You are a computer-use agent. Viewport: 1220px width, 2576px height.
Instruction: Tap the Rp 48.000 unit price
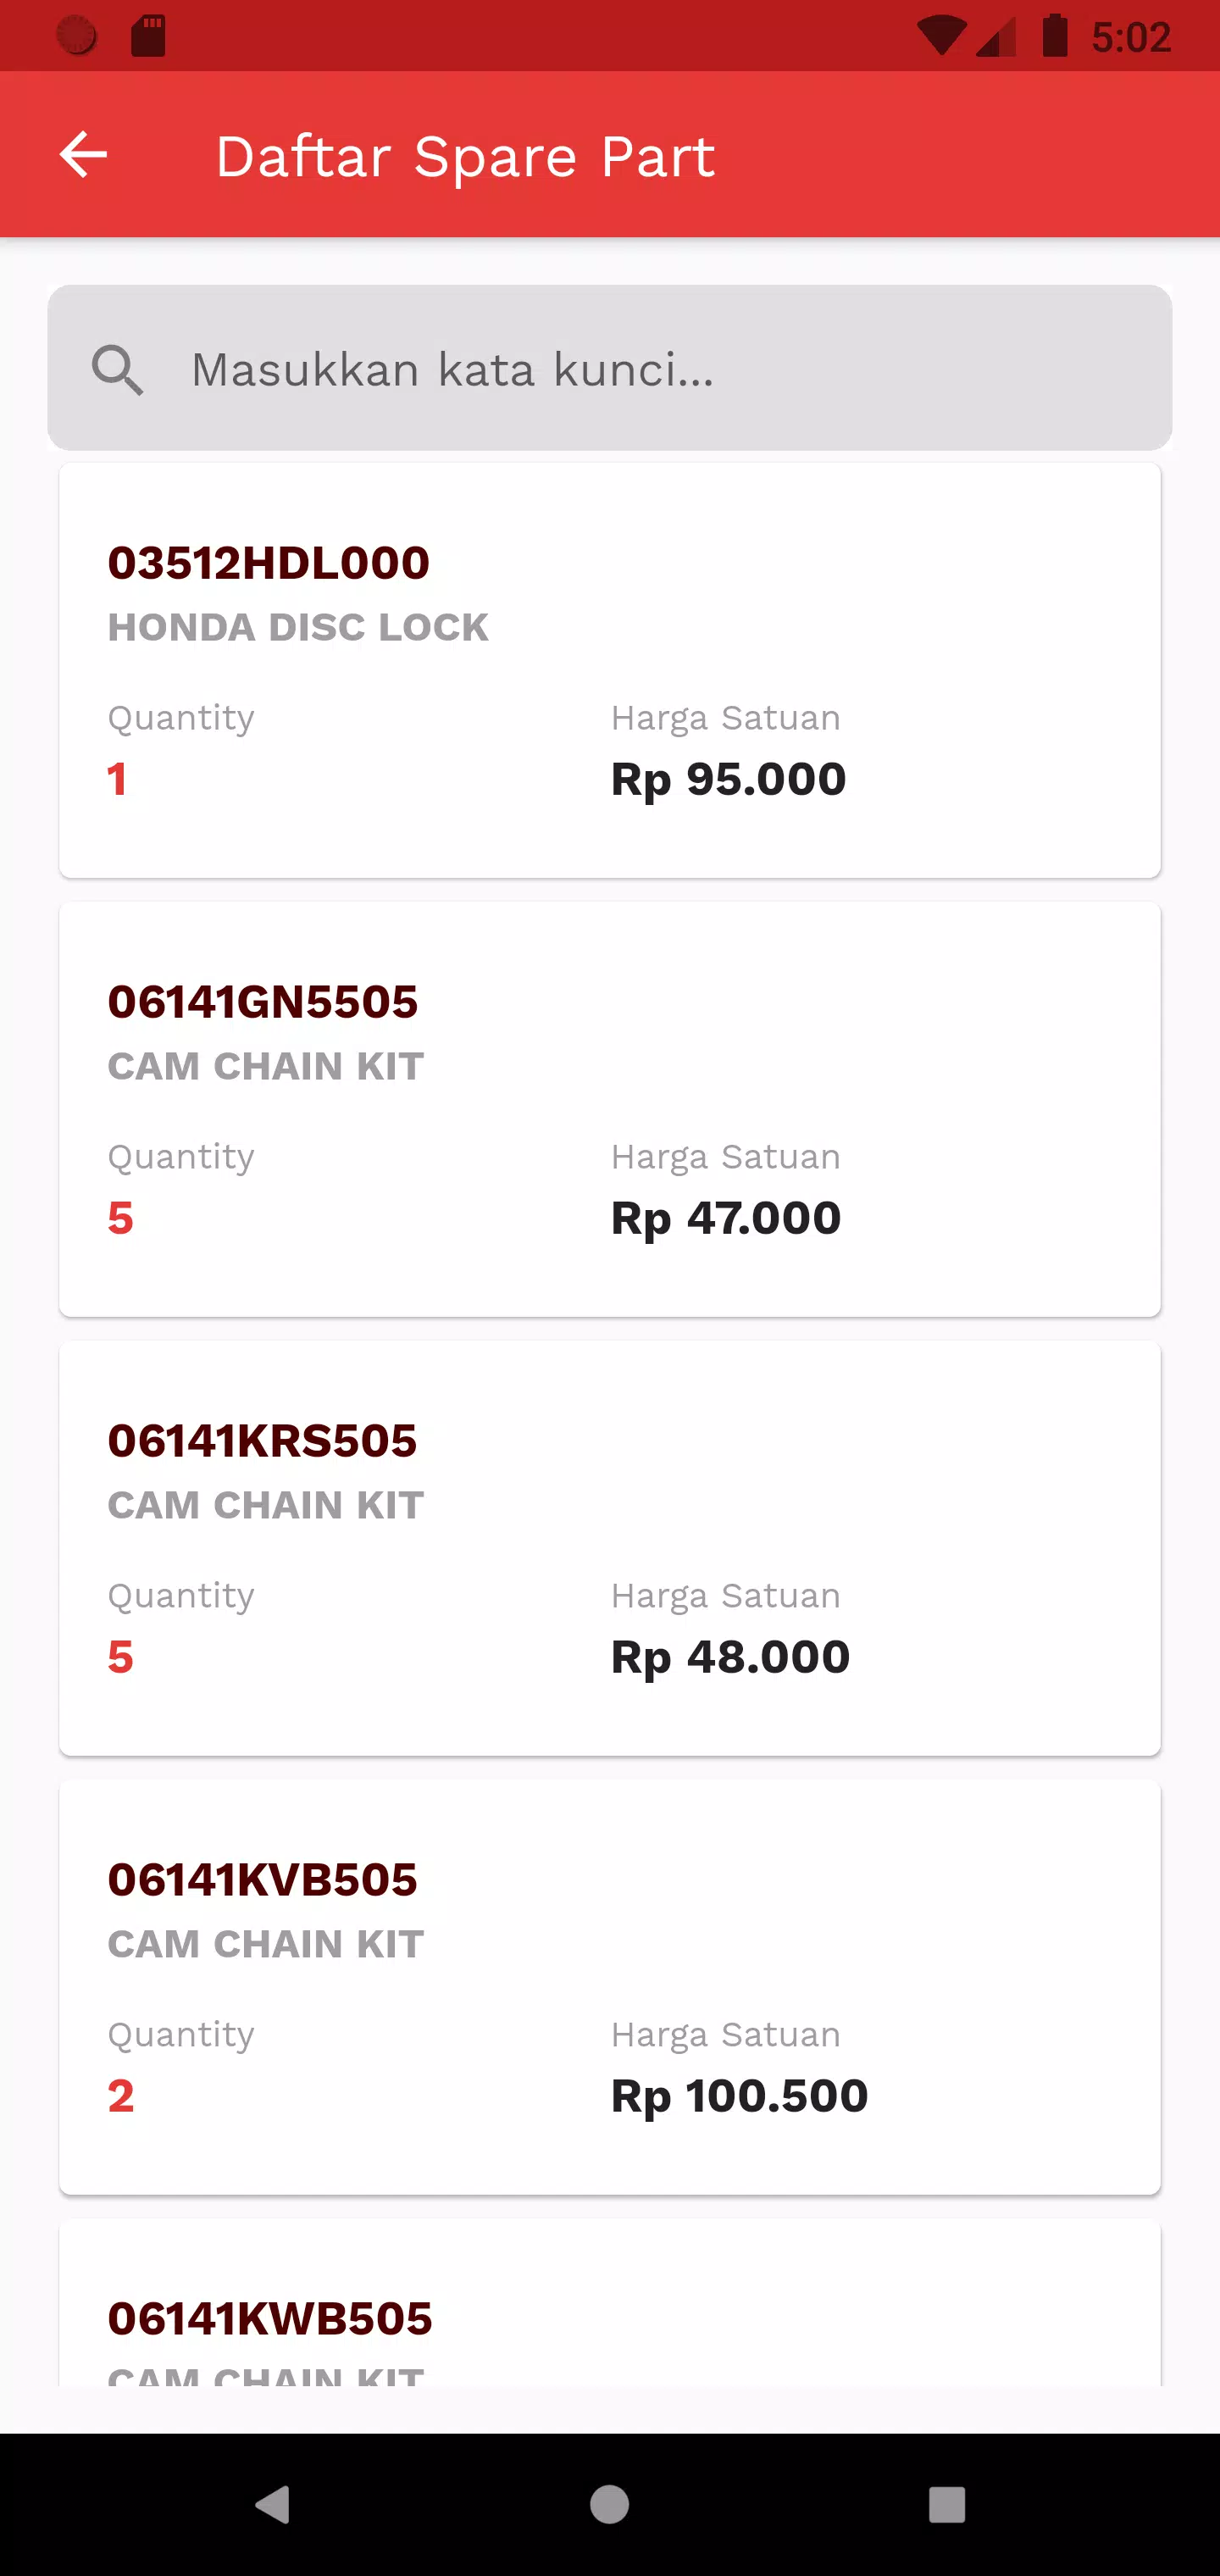(x=731, y=1657)
